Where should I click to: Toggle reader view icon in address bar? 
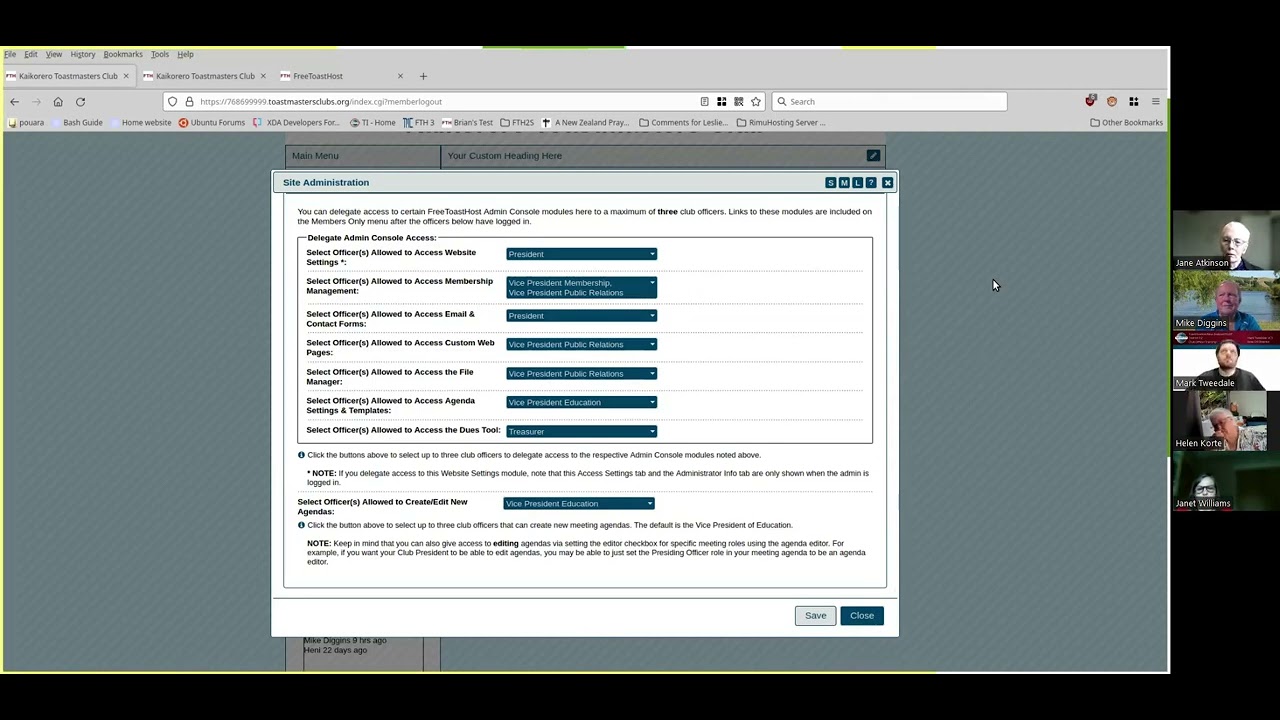704,102
